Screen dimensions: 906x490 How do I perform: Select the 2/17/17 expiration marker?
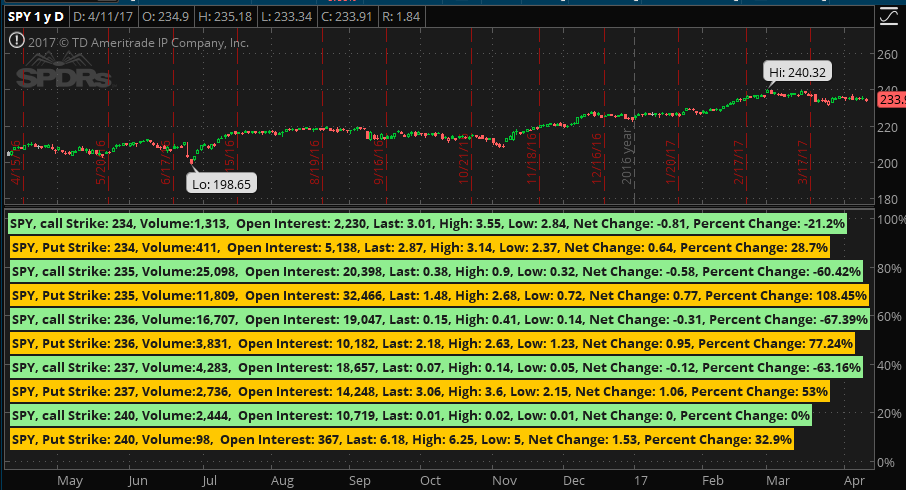738,162
